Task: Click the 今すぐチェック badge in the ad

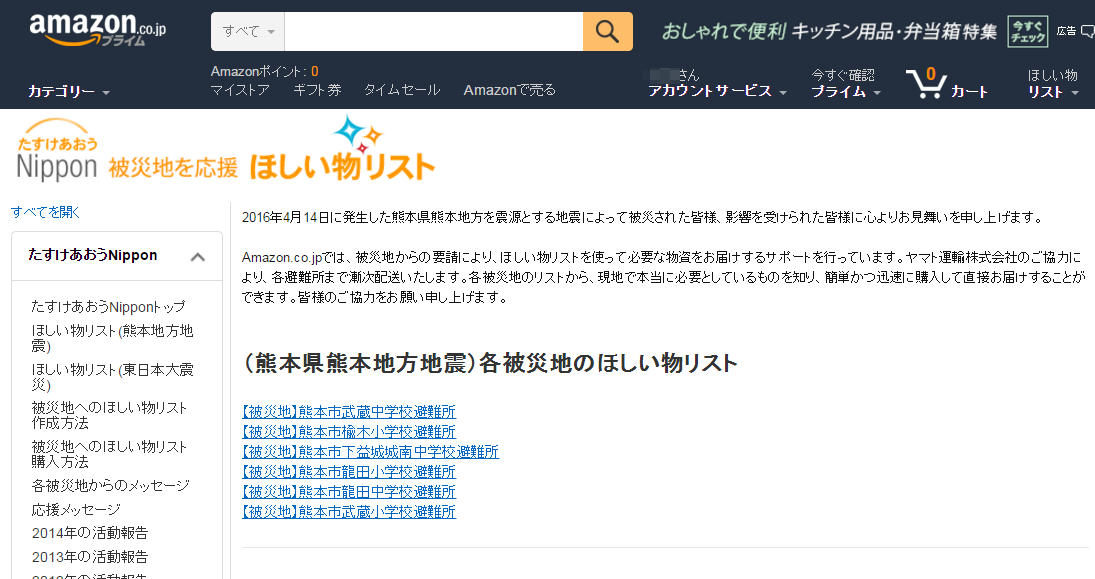Action: [x=1027, y=31]
